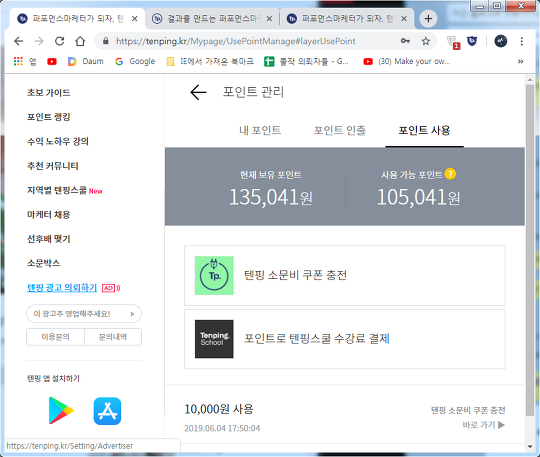Open the IE imported bookmarks folder
Image resolution: width=540 pixels, height=457 pixels.
[x=210, y=61]
